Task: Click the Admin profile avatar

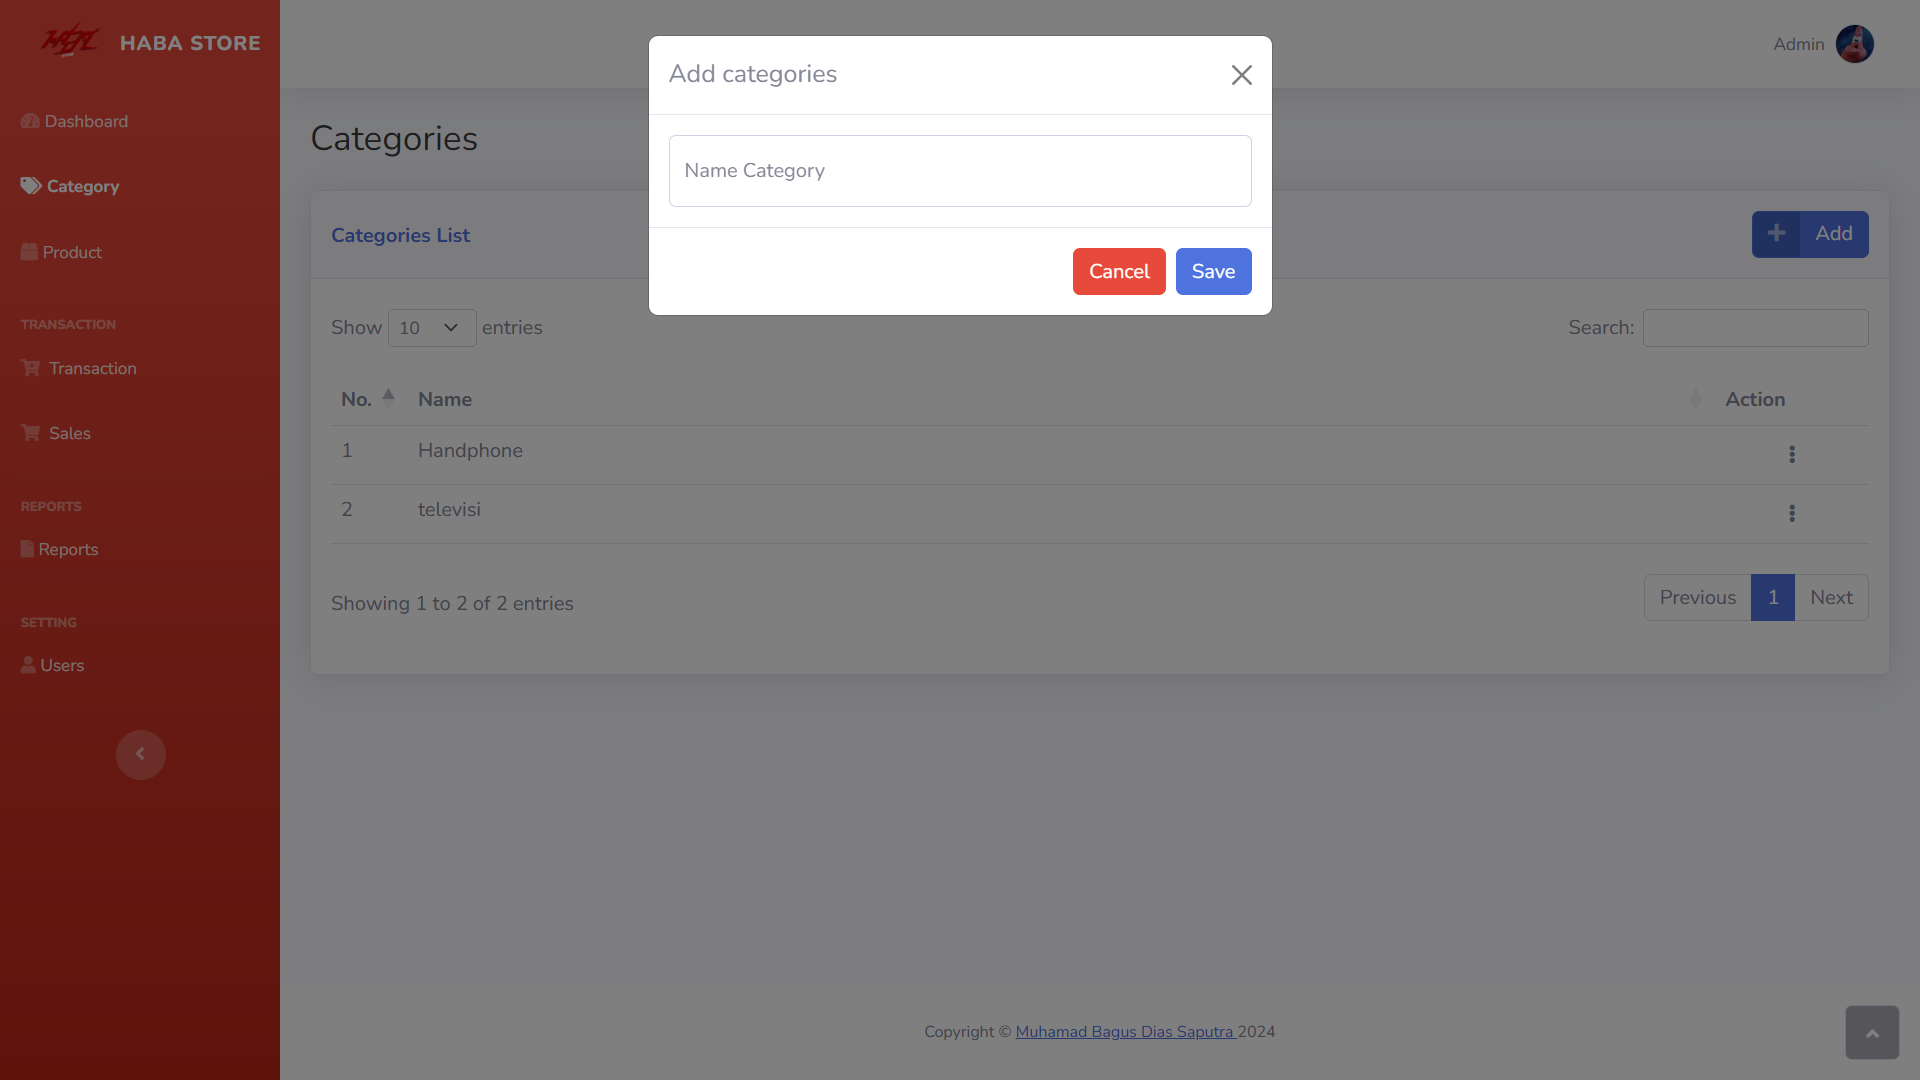Action: pos(1855,44)
